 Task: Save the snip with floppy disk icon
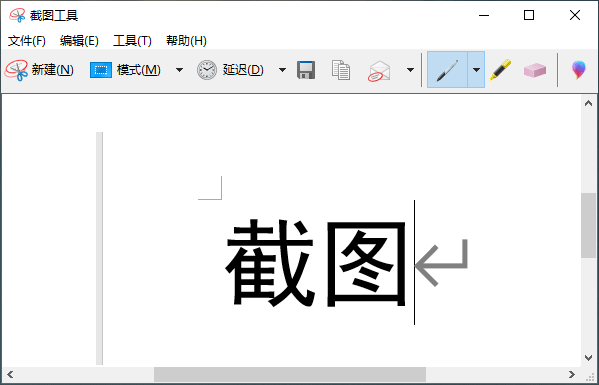pyautogui.click(x=306, y=70)
